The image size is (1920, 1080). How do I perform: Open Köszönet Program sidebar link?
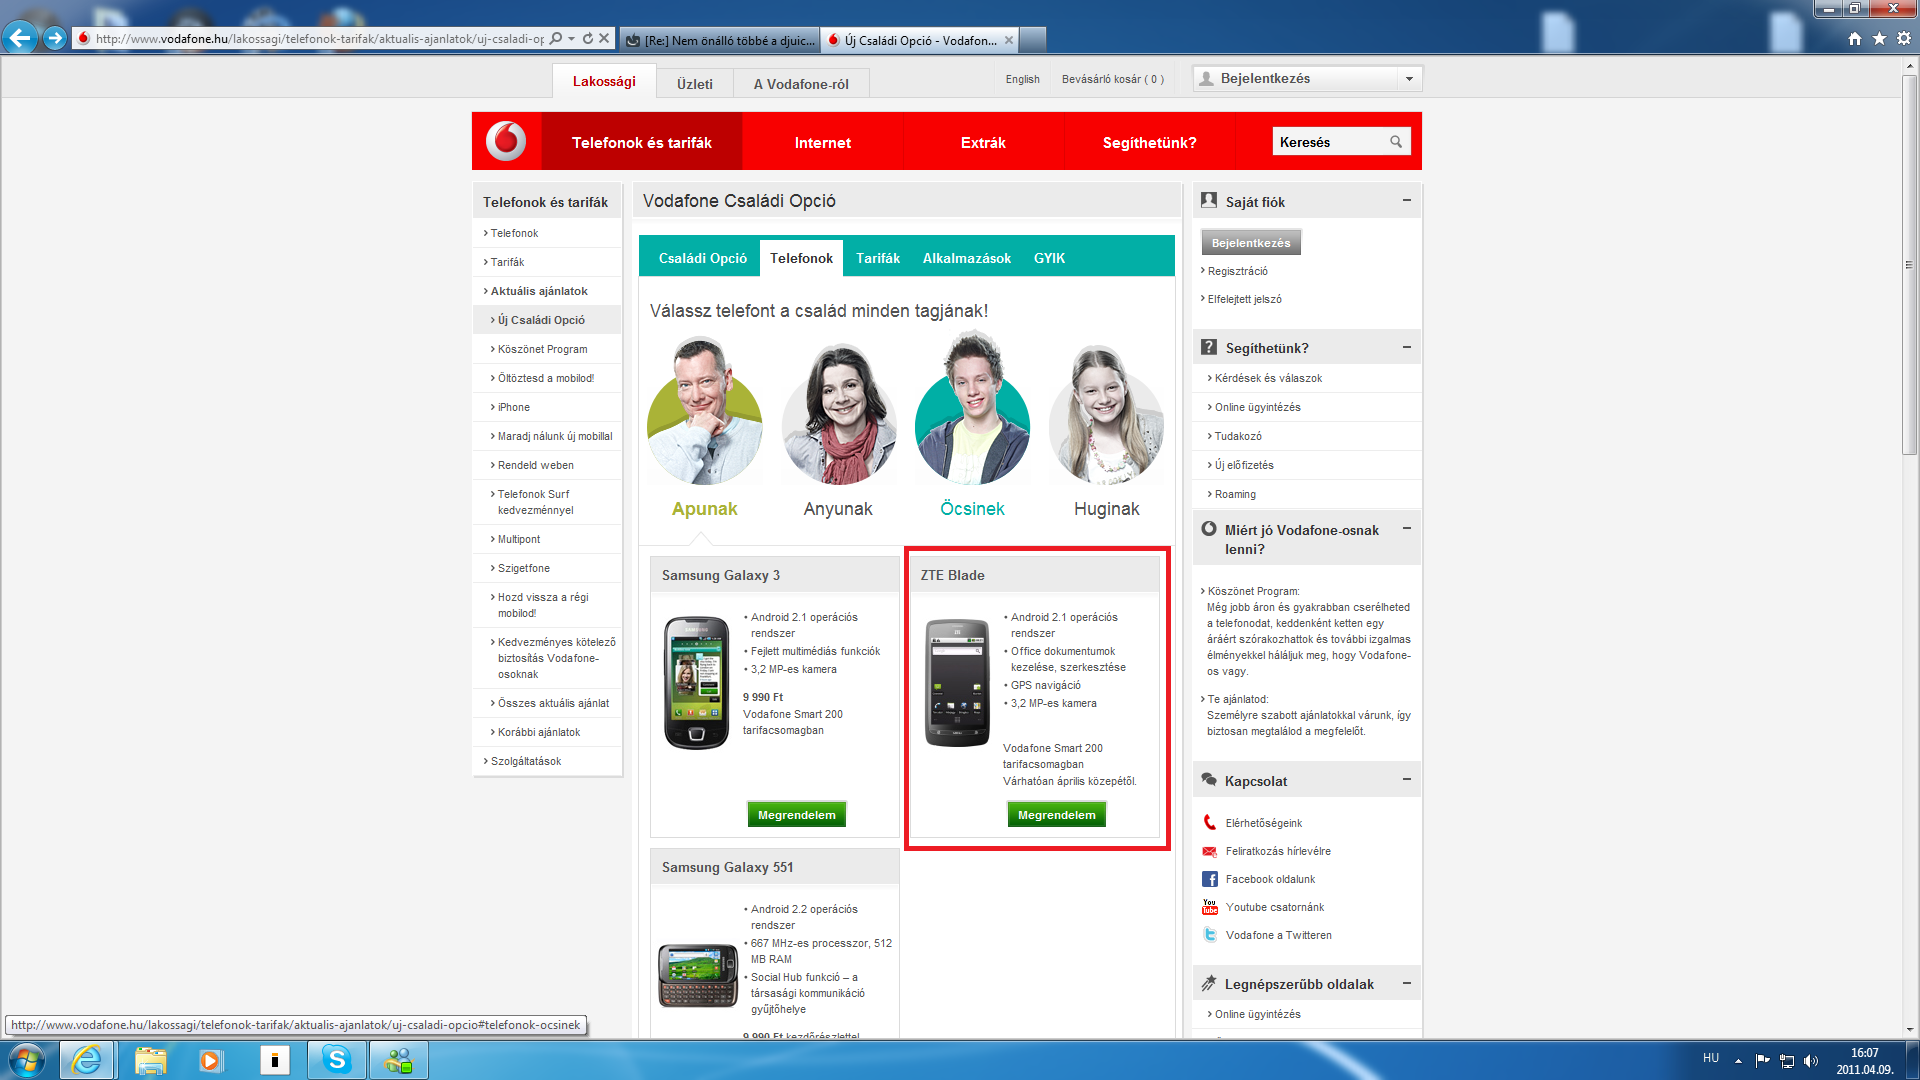[542, 349]
